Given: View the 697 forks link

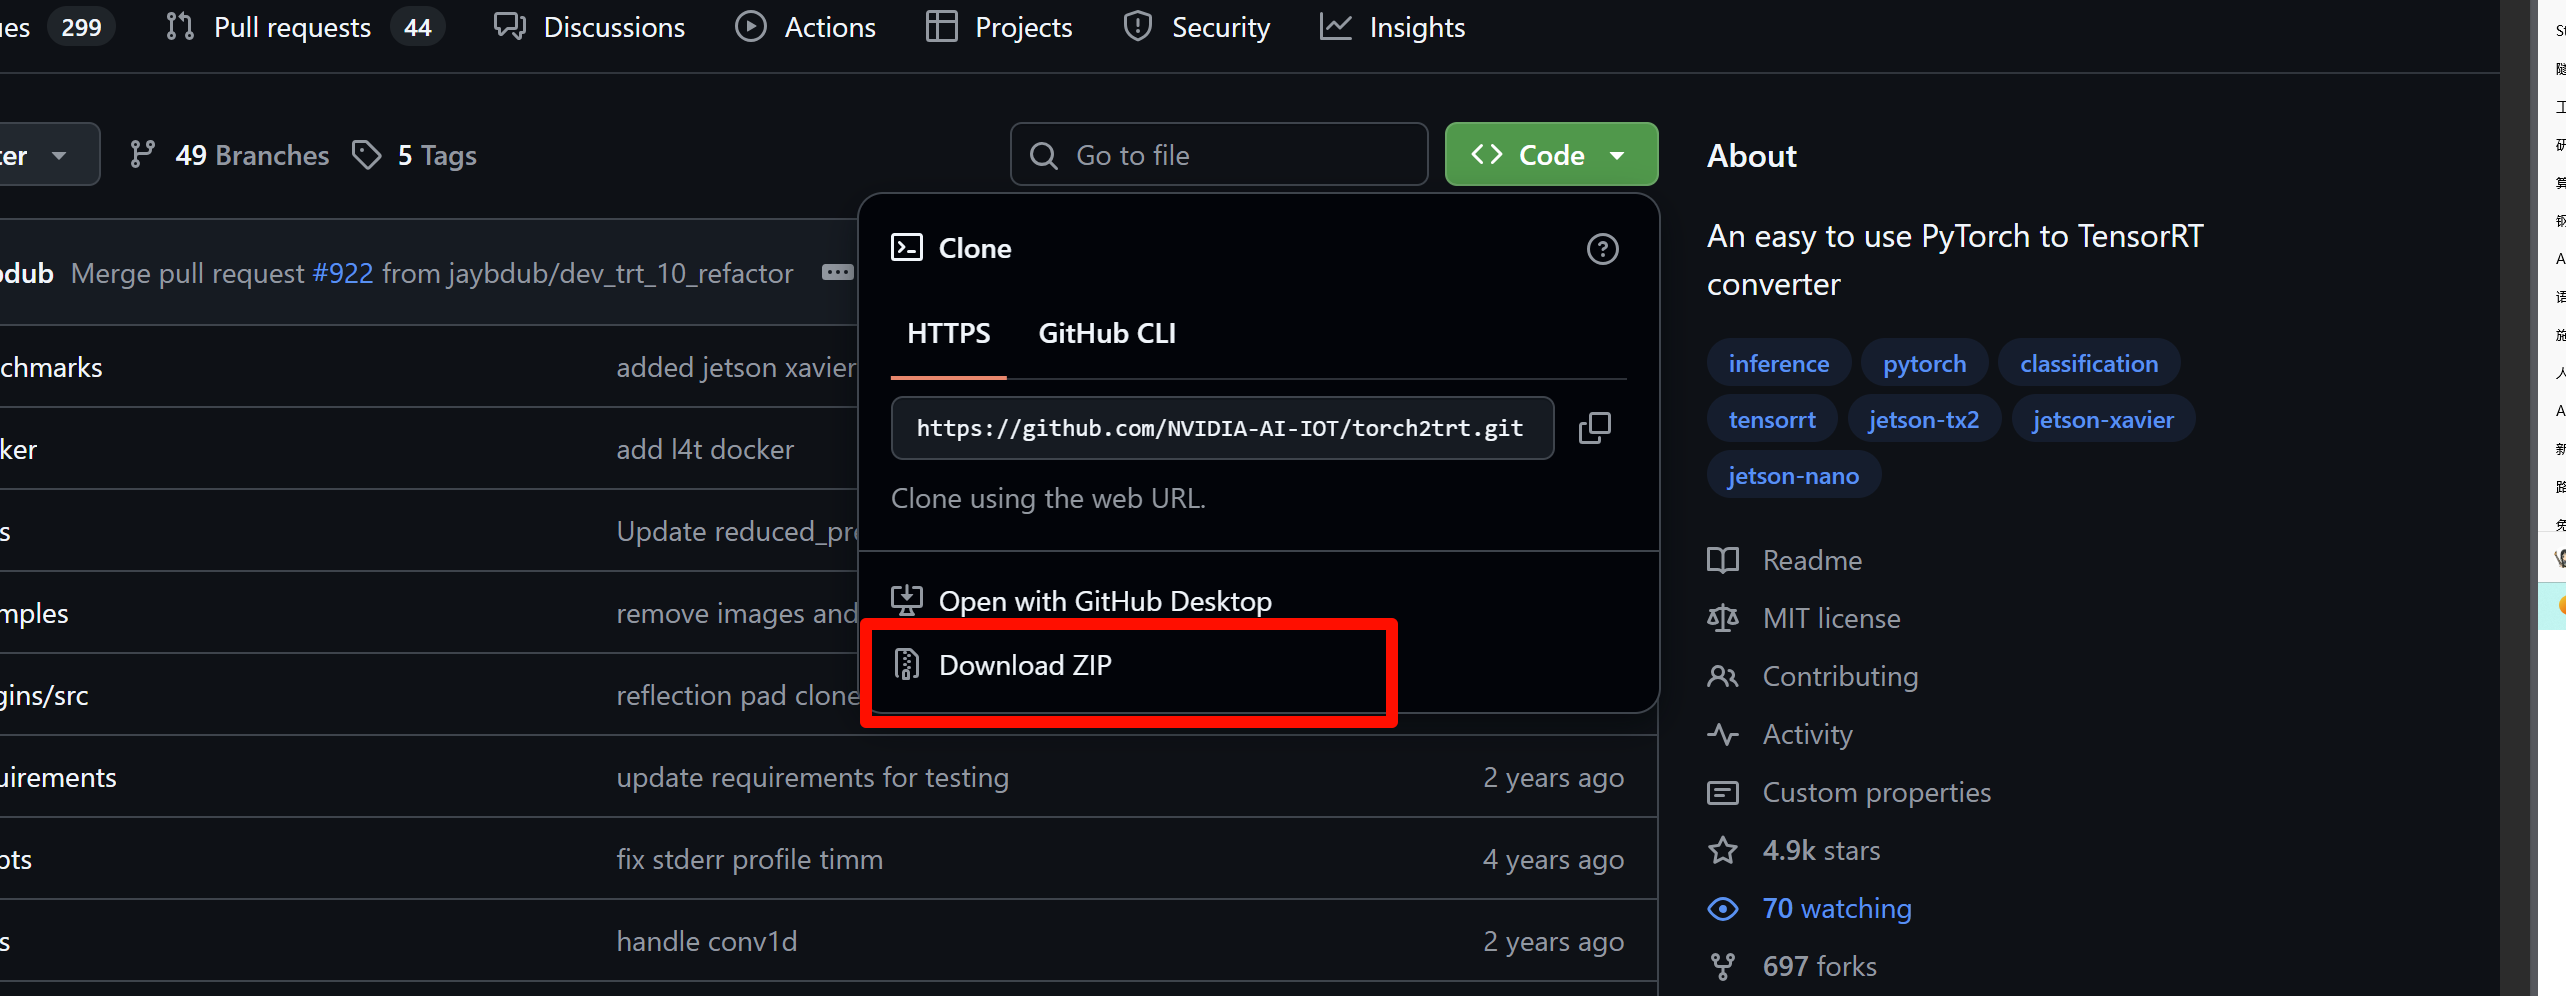Looking at the screenshot, I should 1819,966.
